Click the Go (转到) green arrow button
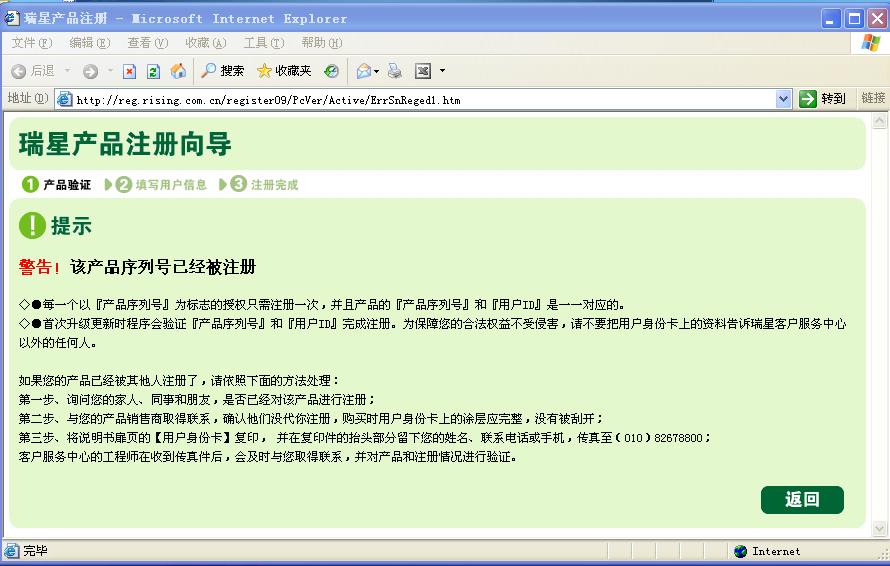The width and height of the screenshot is (890, 566). tap(822, 99)
